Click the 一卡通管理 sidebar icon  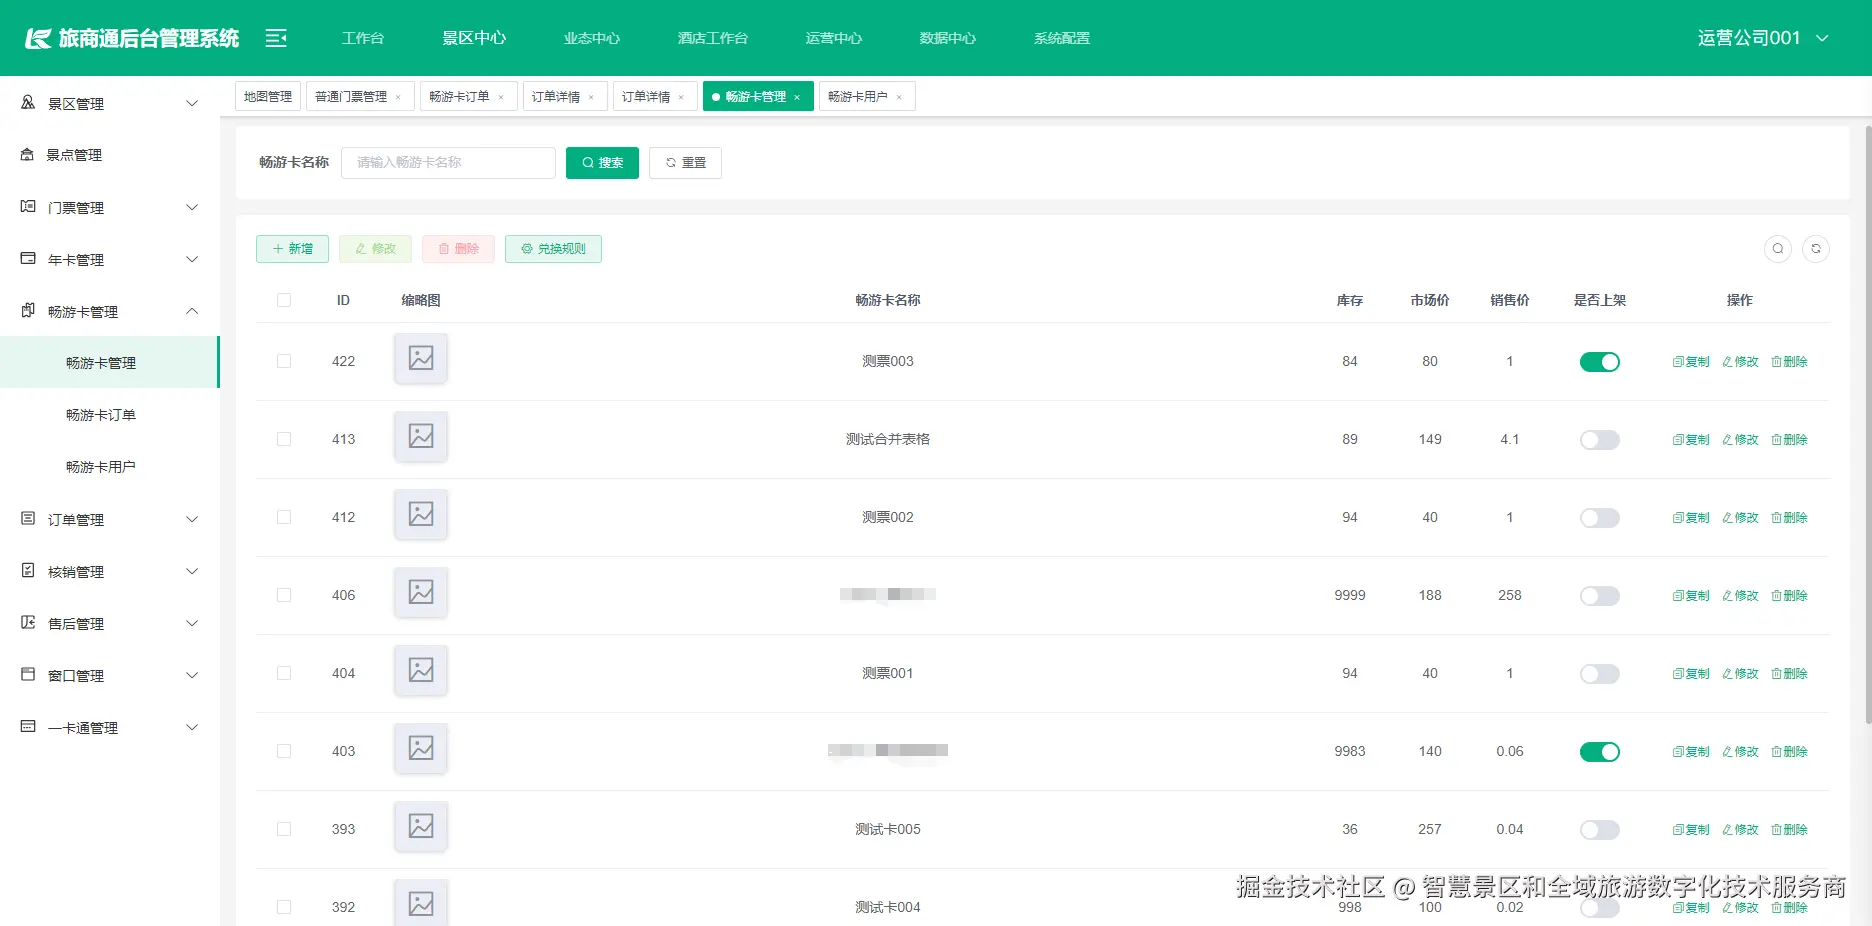point(29,727)
